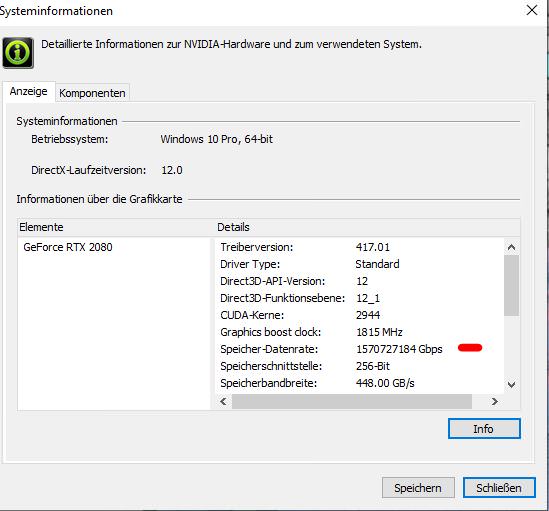Click the 256-Bit memory interface value
This screenshot has width=549, height=511.
pos(373,366)
